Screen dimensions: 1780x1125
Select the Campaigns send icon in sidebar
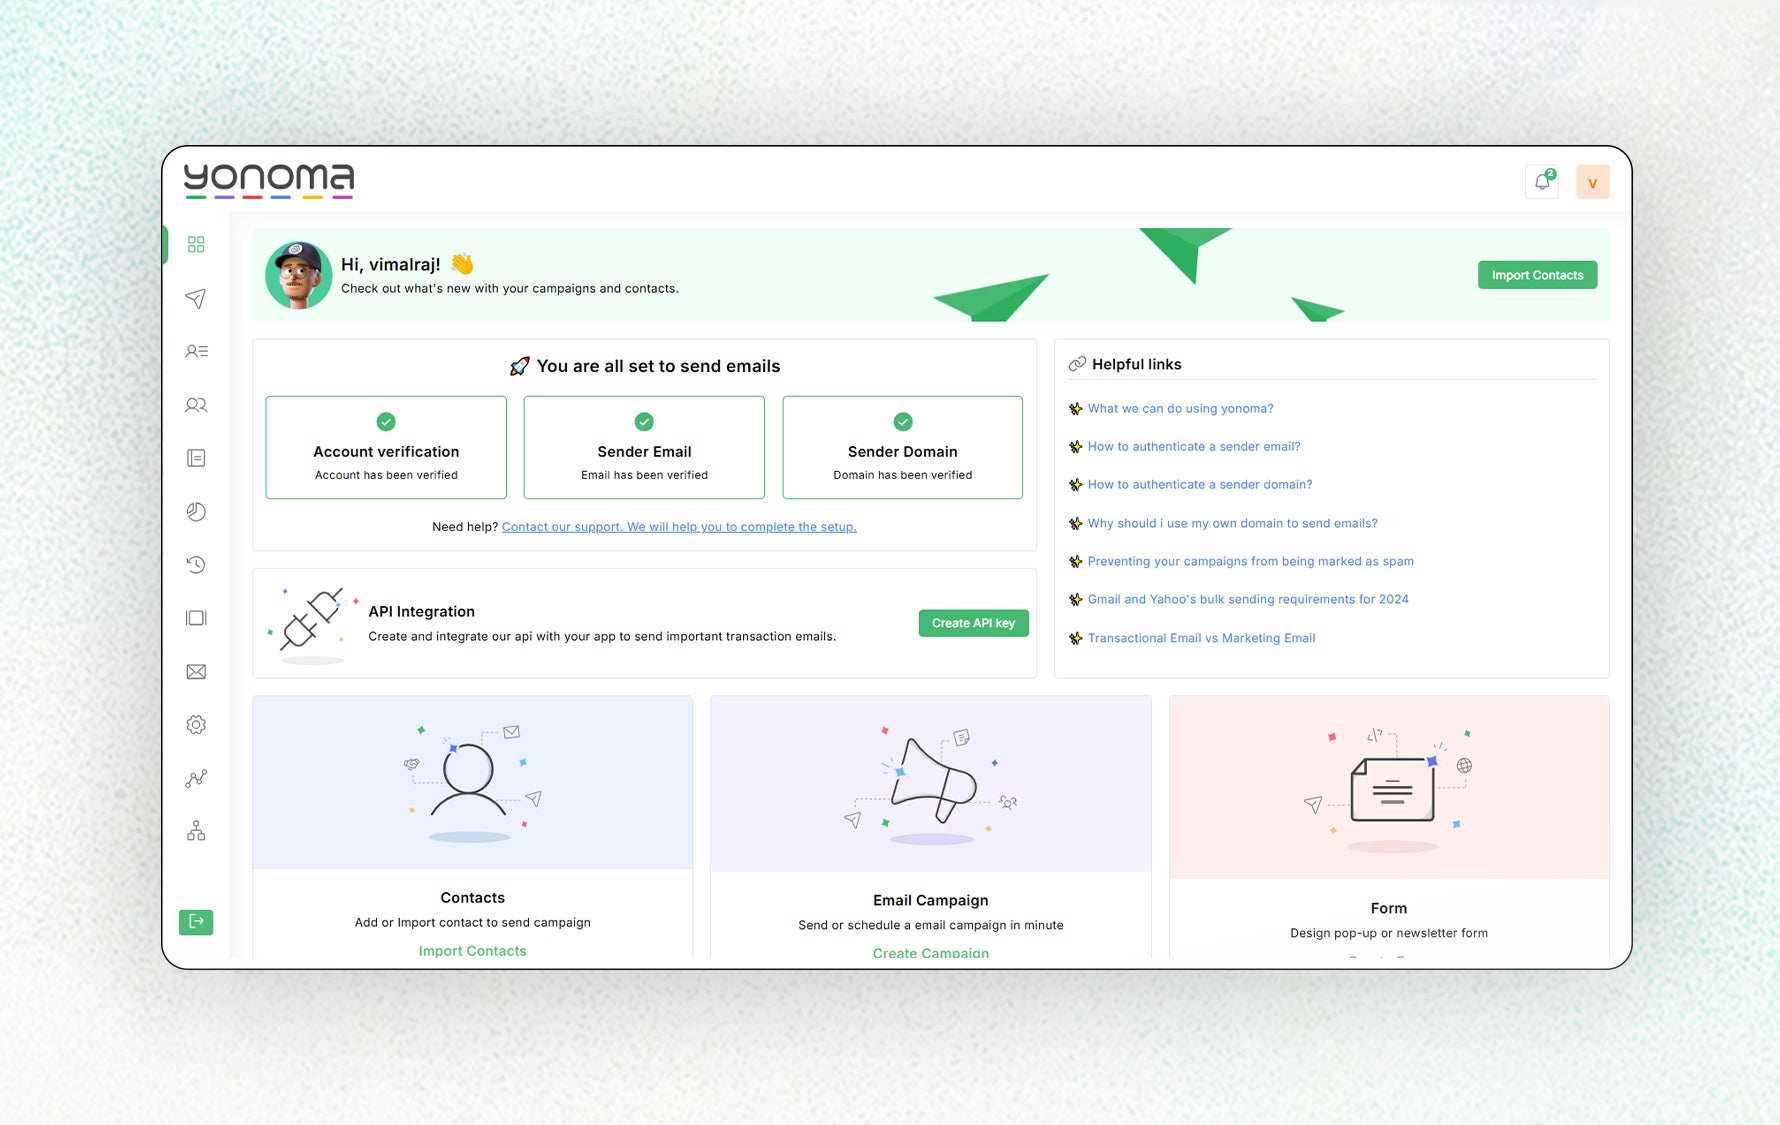[196, 297]
